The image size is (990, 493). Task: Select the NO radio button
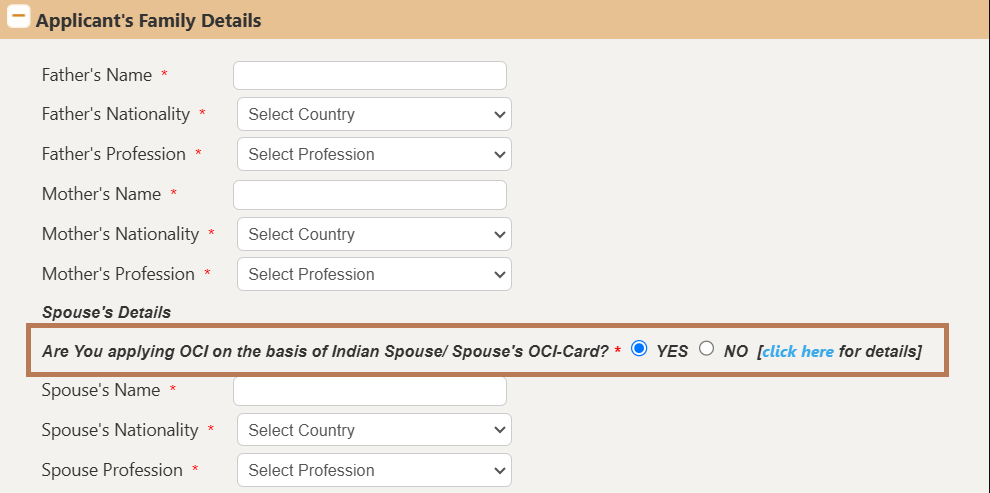point(707,349)
